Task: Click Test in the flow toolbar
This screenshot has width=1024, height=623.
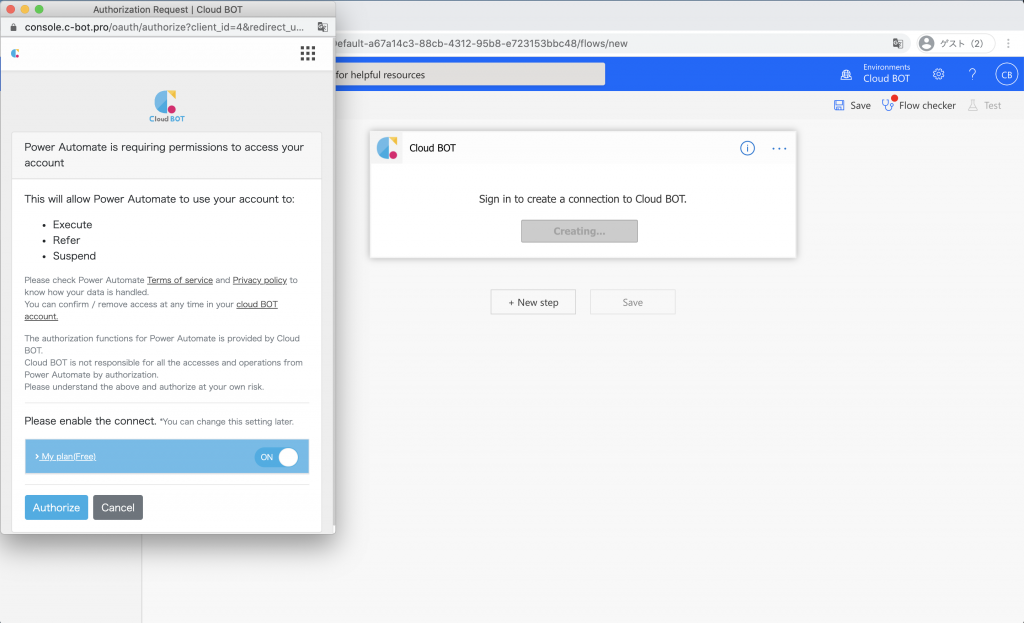Action: 985,105
